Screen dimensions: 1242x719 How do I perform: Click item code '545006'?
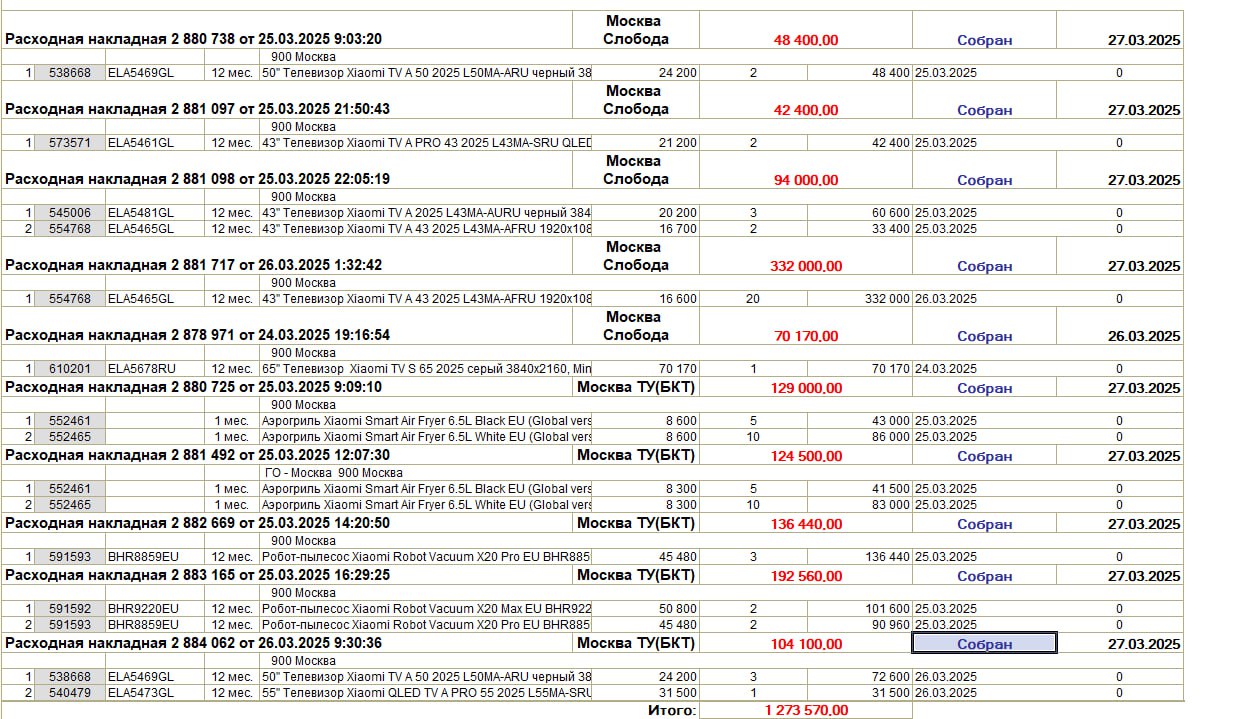tap(70, 213)
